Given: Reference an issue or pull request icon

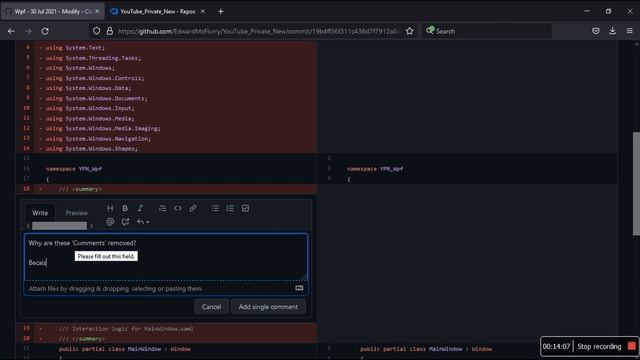Looking at the screenshot, I should pos(125,222).
